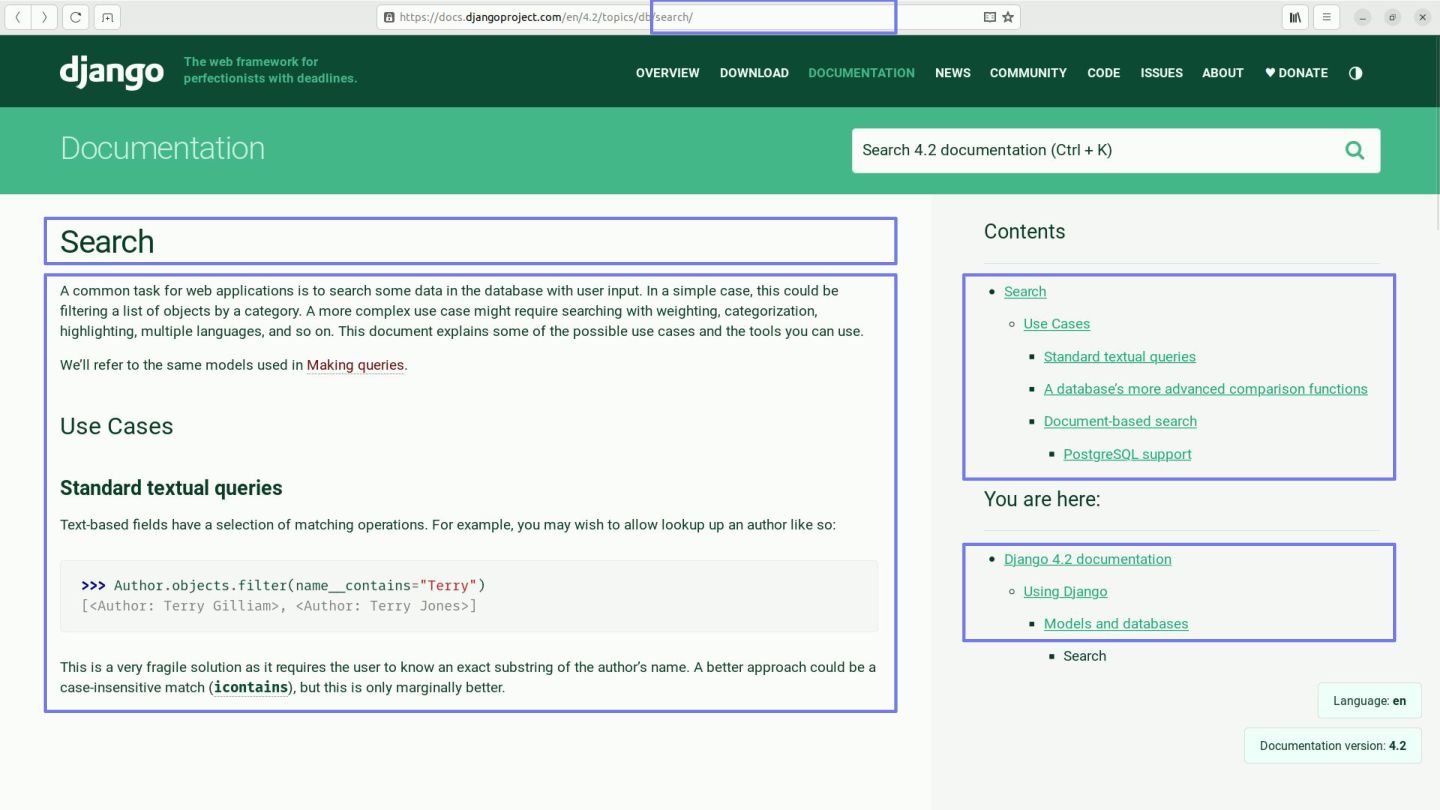This screenshot has height=810, width=1440.
Task: Open the Code nav item
Action: (1104, 73)
